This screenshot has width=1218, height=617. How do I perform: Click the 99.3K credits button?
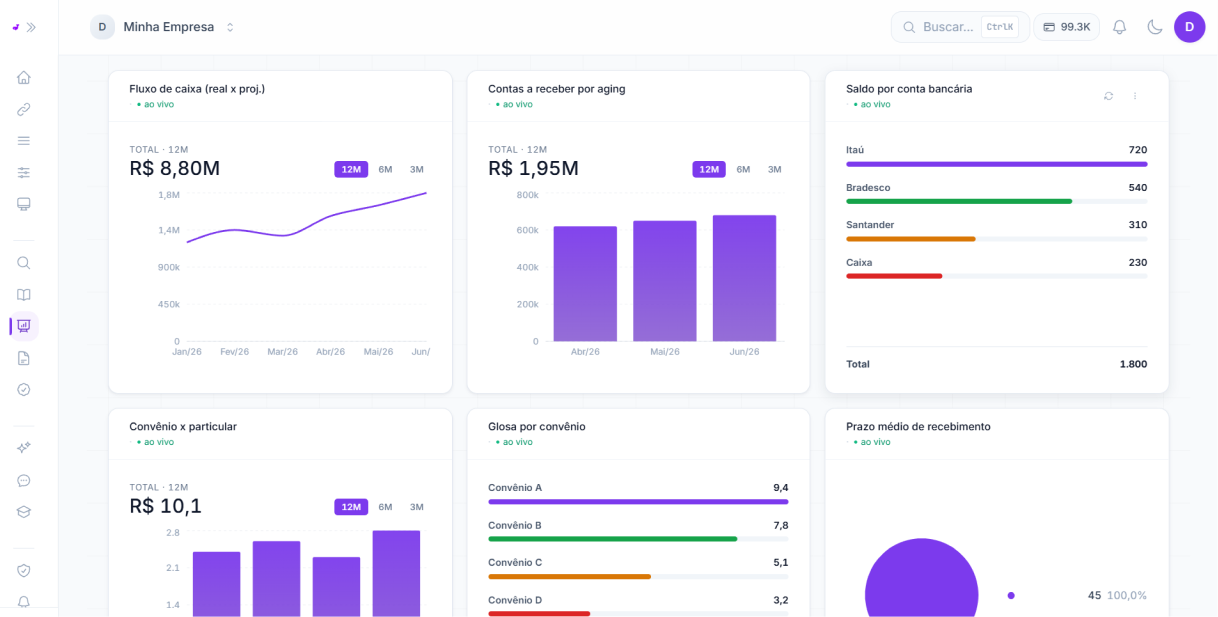[1067, 27]
